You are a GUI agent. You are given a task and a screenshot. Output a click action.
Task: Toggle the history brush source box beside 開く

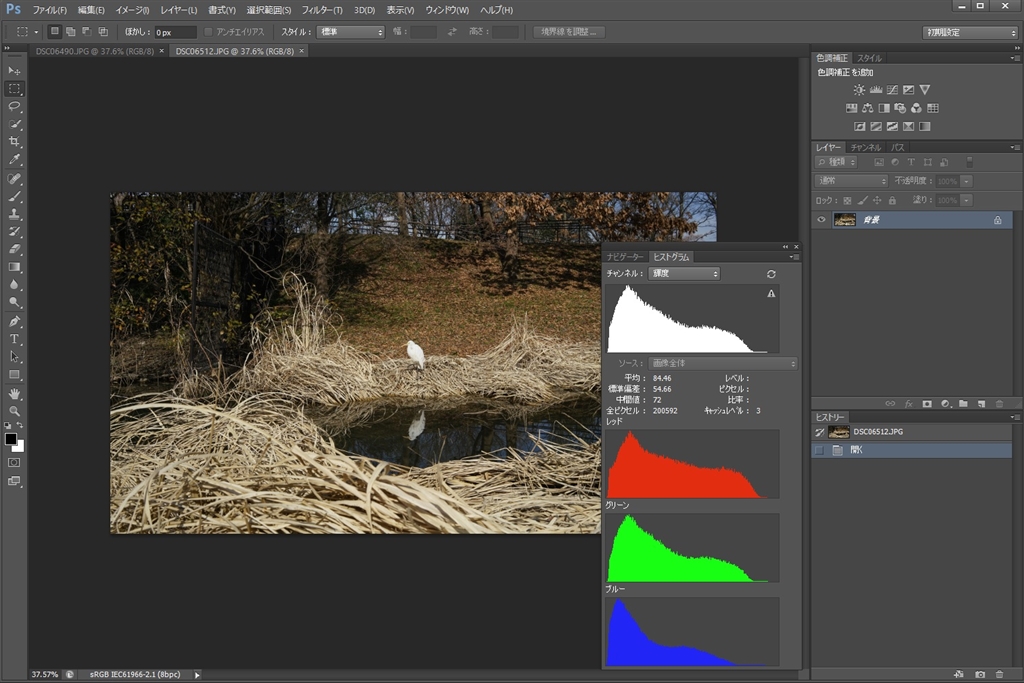pyautogui.click(x=820, y=451)
